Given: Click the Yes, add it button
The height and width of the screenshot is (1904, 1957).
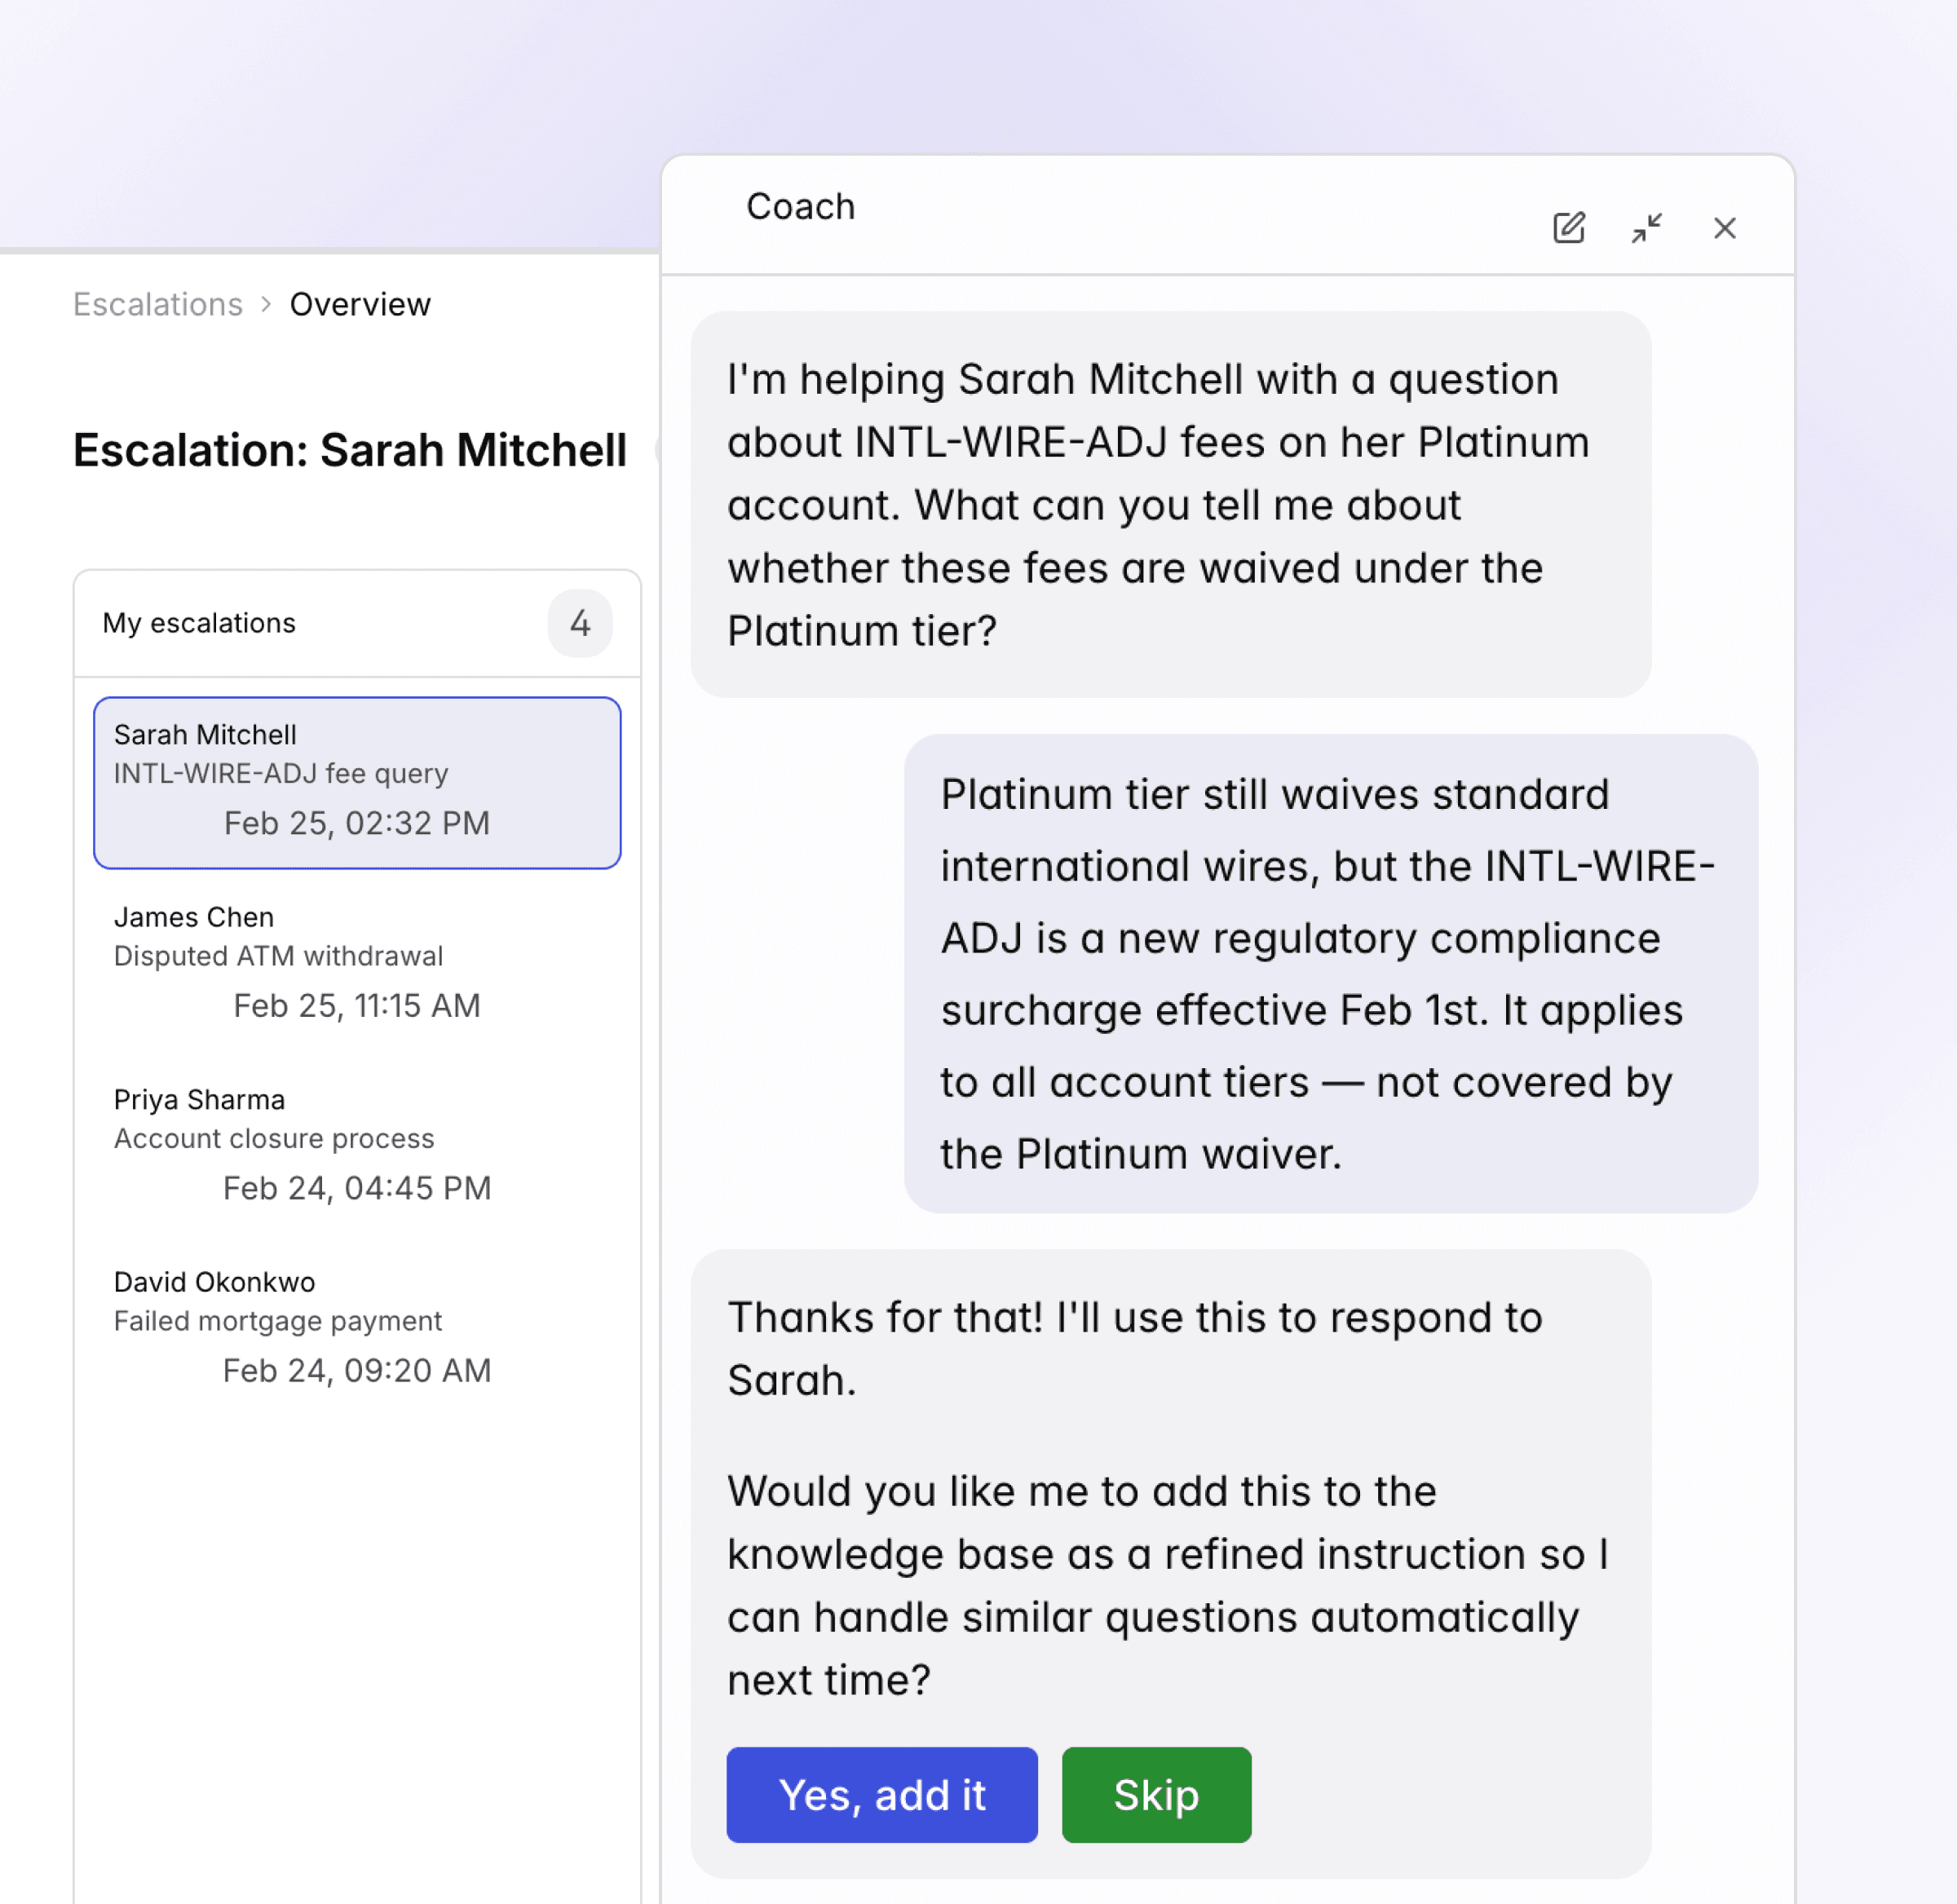Looking at the screenshot, I should point(881,1795).
